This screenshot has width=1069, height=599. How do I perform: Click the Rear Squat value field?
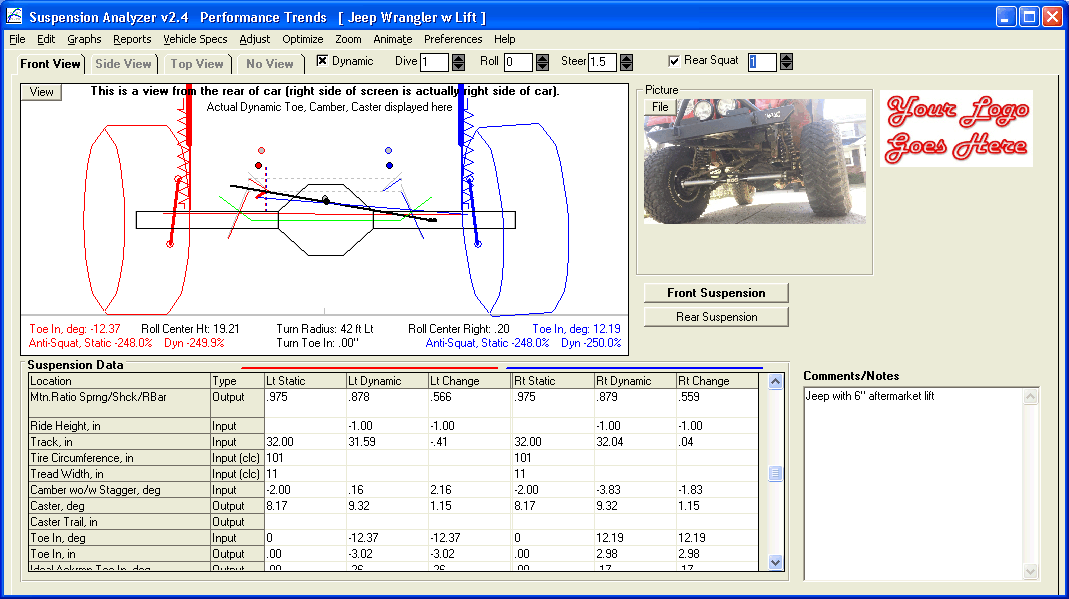762,63
